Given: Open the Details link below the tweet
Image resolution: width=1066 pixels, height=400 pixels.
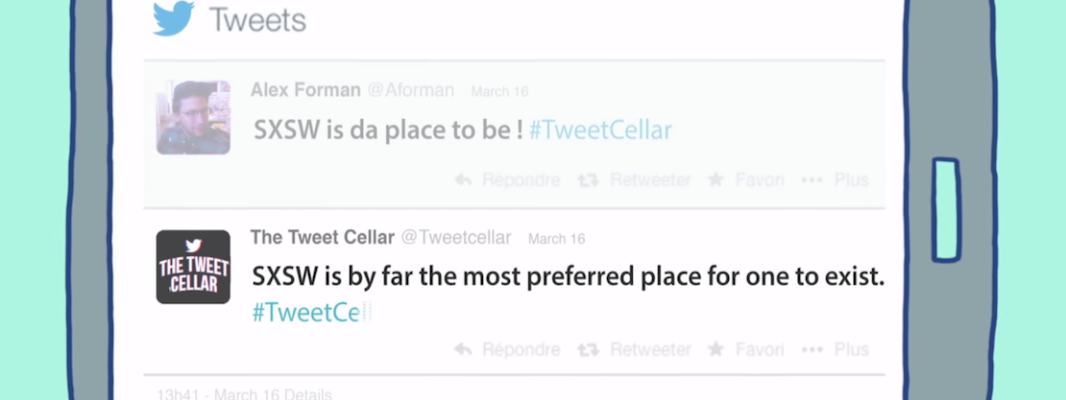Looking at the screenshot, I should click(306, 394).
